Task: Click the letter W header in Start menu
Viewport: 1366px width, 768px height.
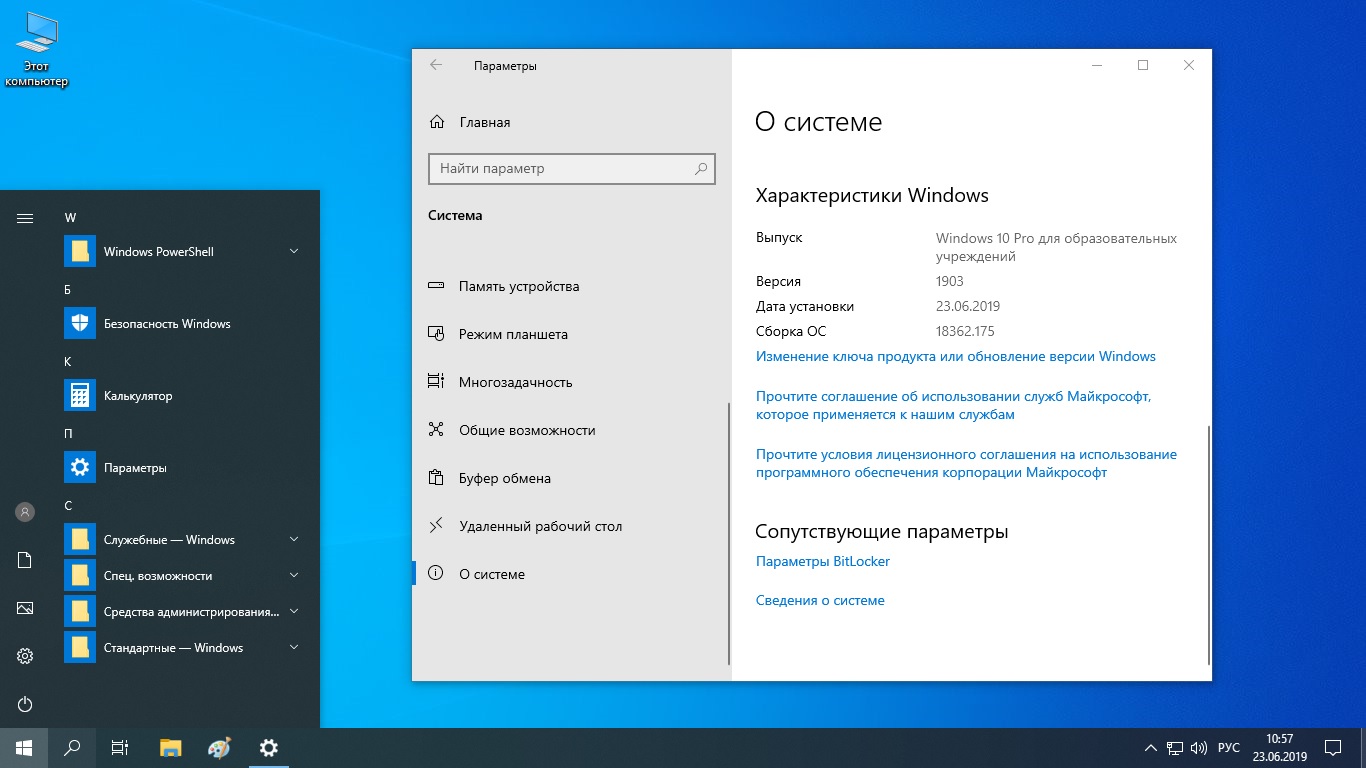Action: pos(70,218)
